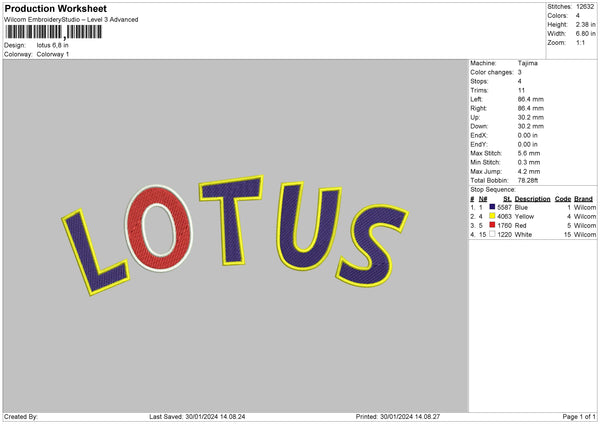600x424 pixels.
Task: Click the barcode in the header
Action: coord(54,32)
